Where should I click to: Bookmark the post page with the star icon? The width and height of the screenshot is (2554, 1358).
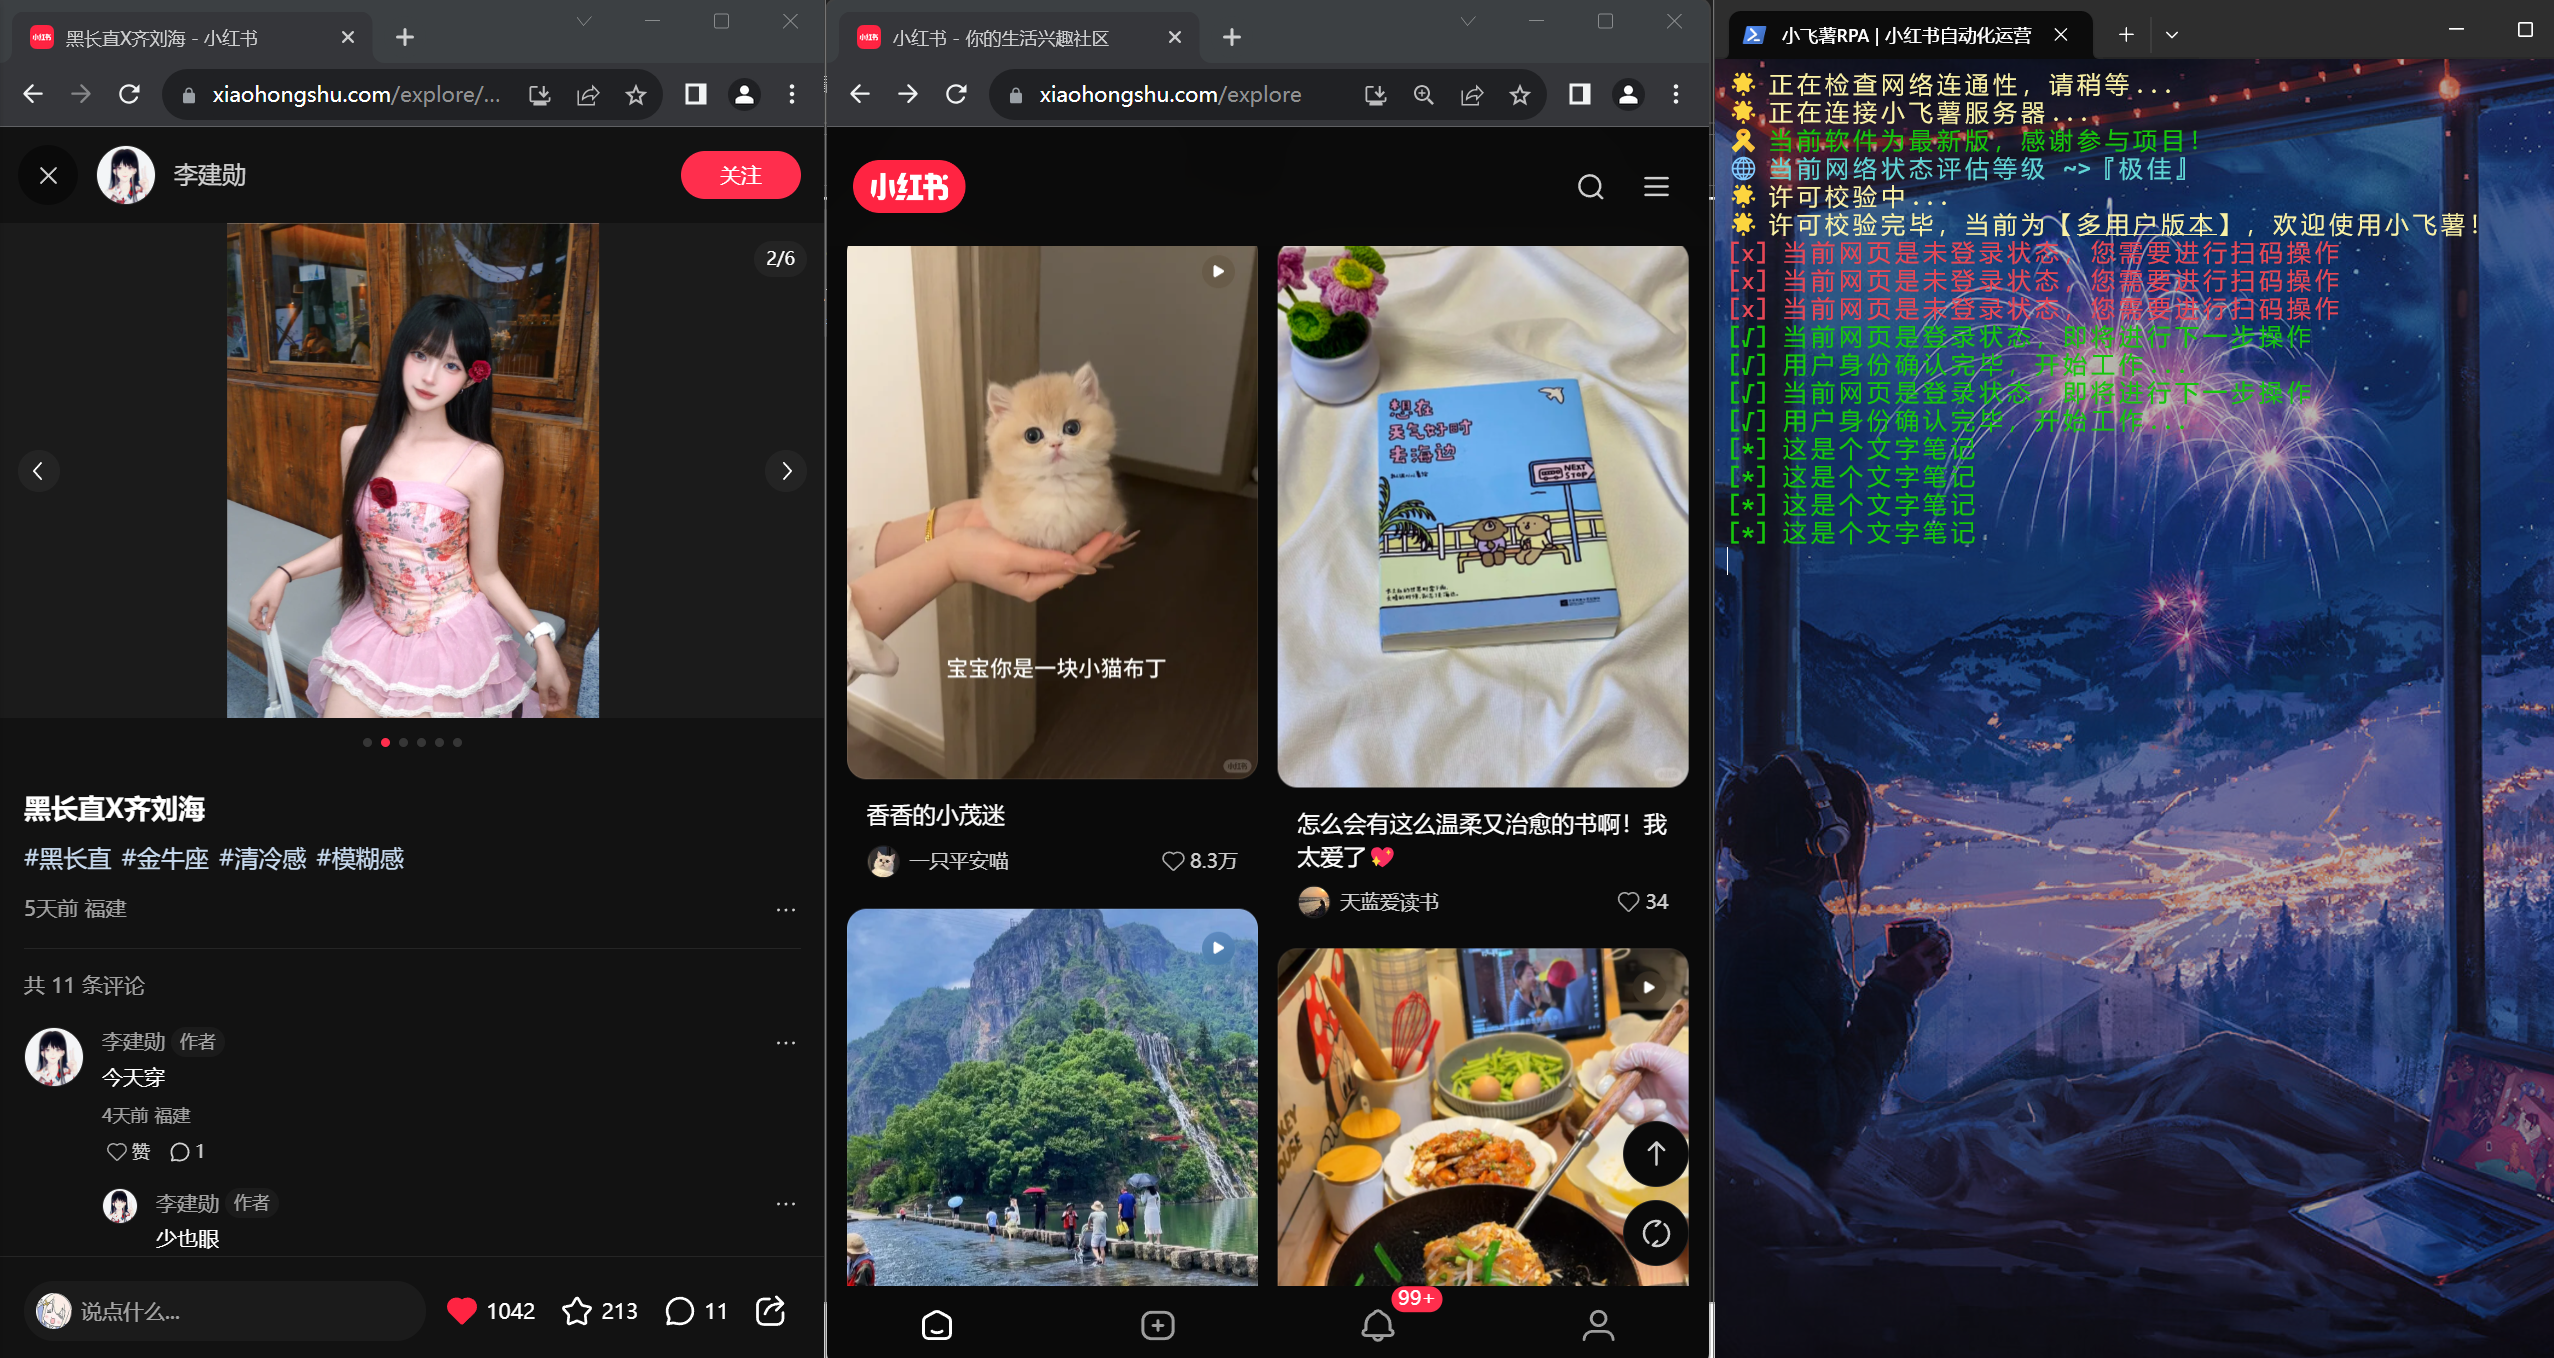(x=635, y=94)
